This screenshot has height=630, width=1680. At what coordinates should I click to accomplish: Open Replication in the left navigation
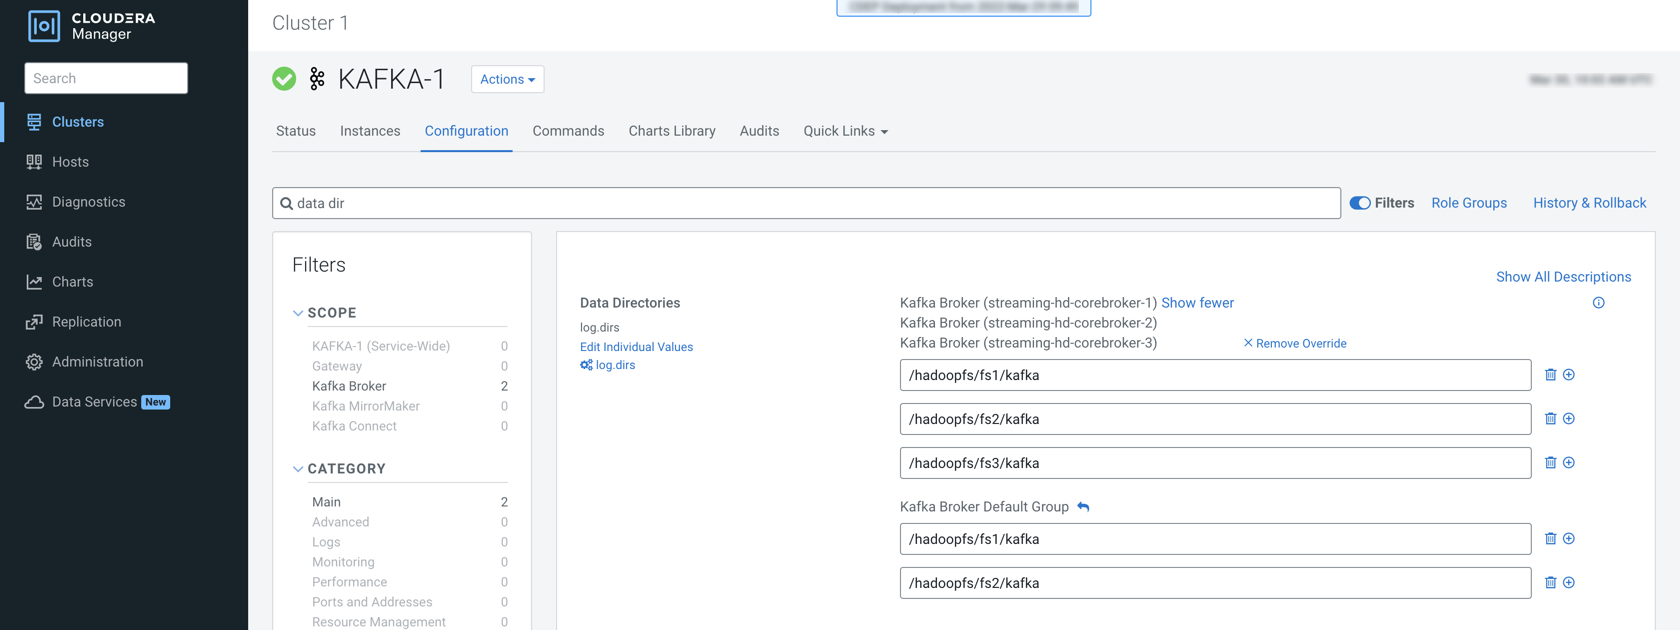click(86, 322)
